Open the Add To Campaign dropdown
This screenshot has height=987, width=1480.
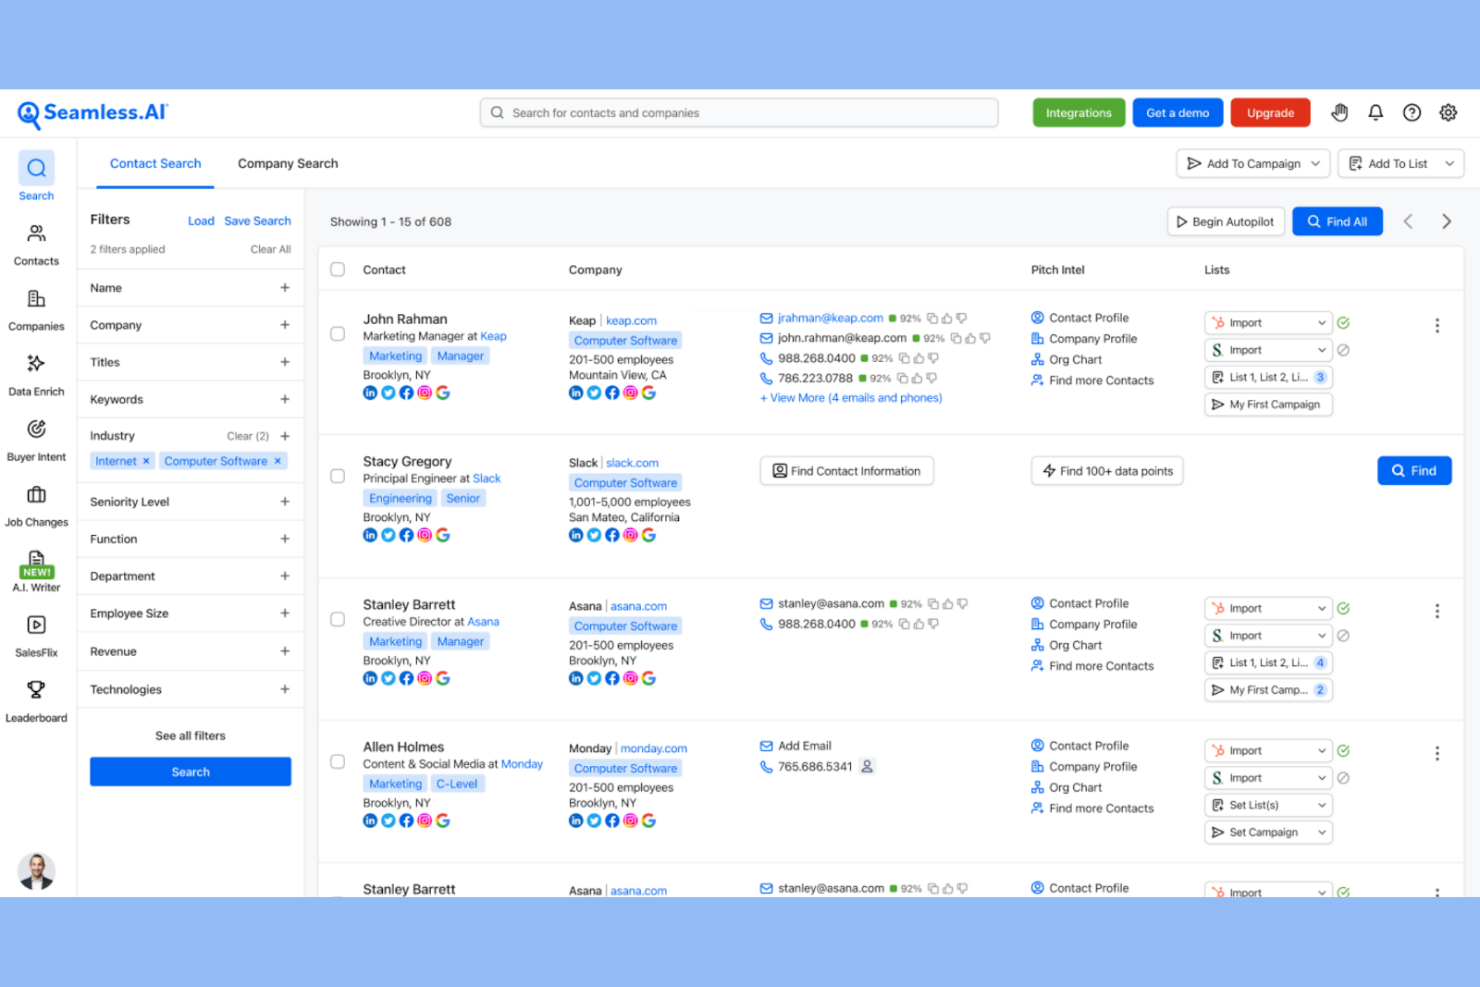1251,163
